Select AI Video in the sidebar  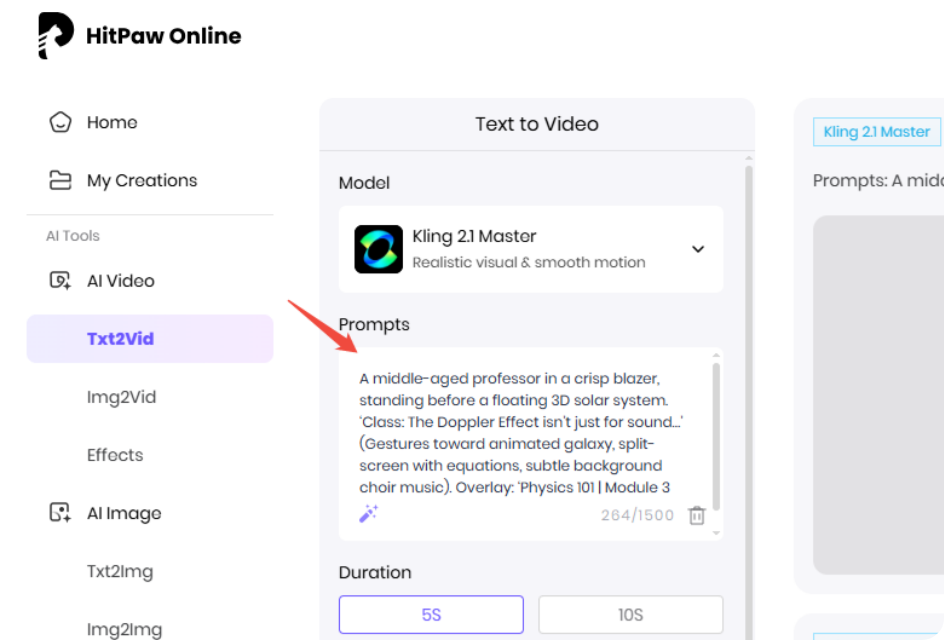[x=120, y=281]
